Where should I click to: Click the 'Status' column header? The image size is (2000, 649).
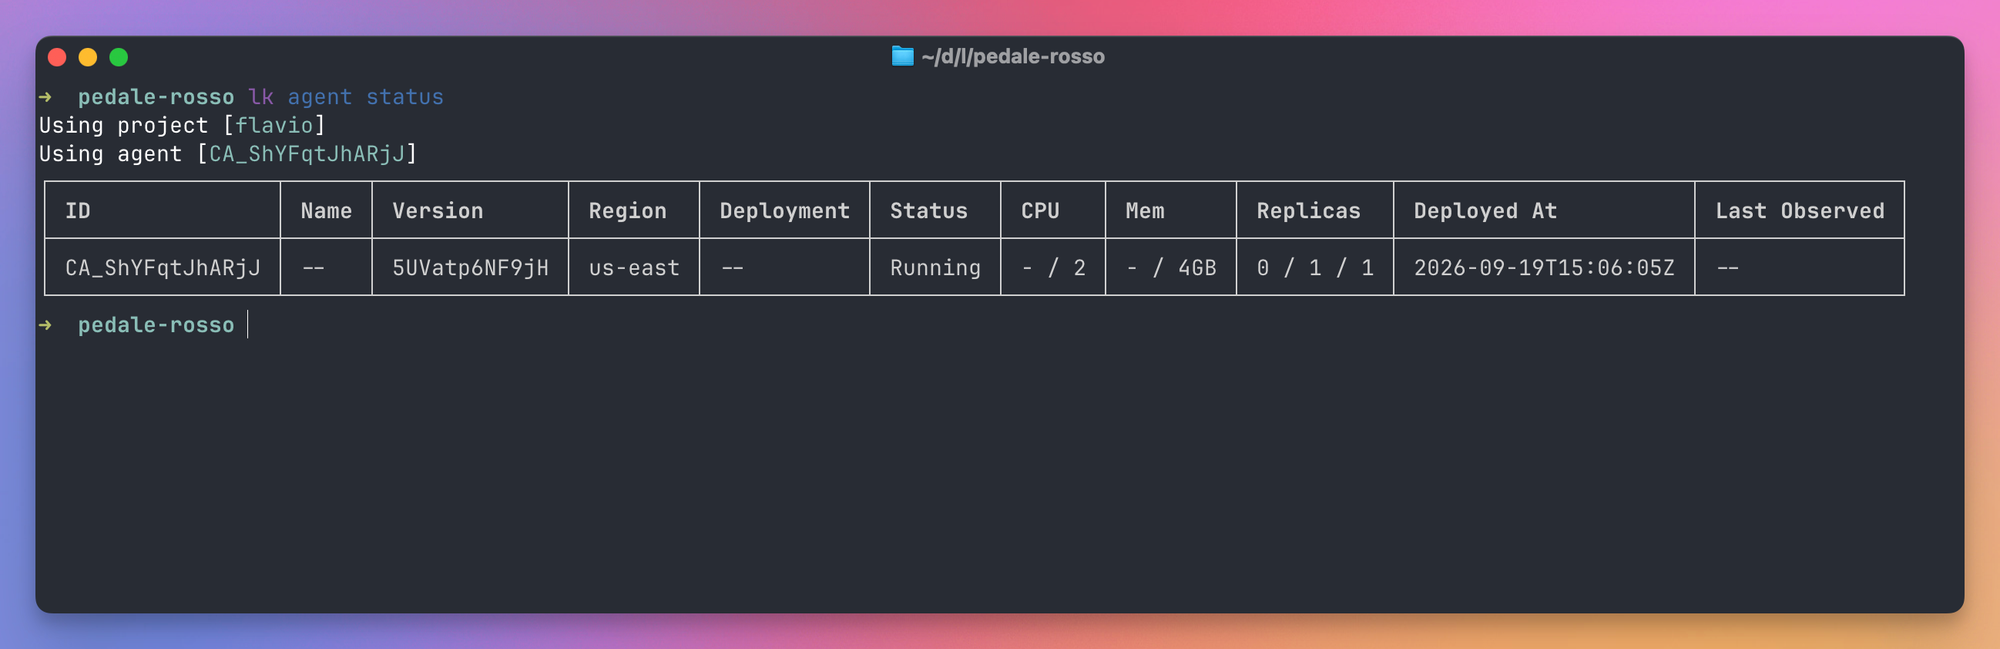click(x=929, y=211)
